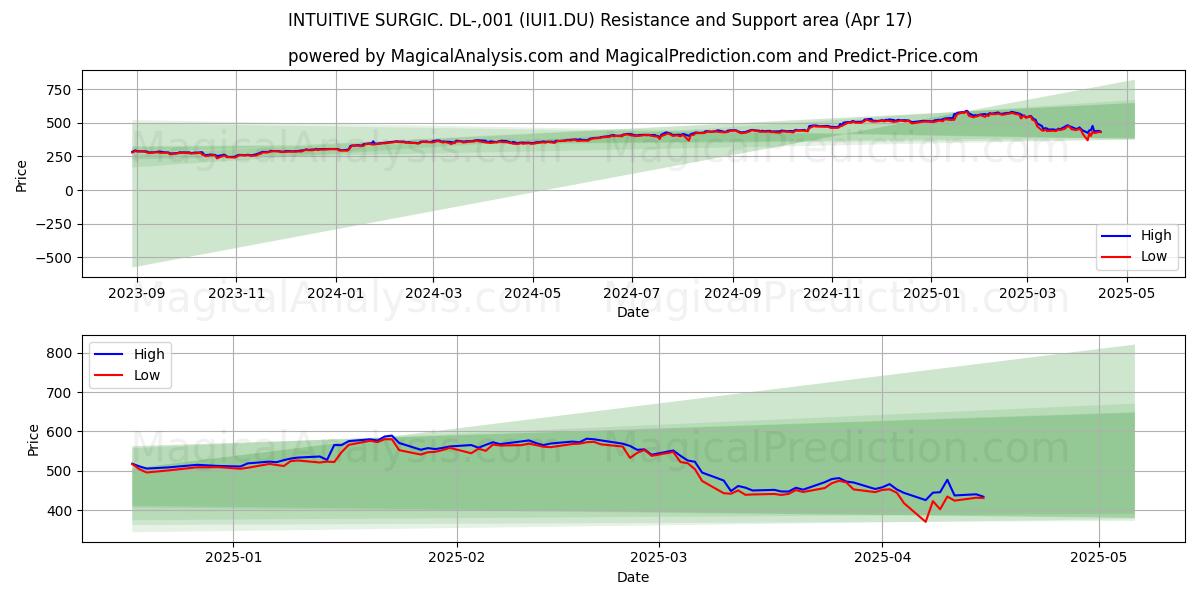Click the '2023-11' tick label
The image size is (1200, 600).
[236, 292]
